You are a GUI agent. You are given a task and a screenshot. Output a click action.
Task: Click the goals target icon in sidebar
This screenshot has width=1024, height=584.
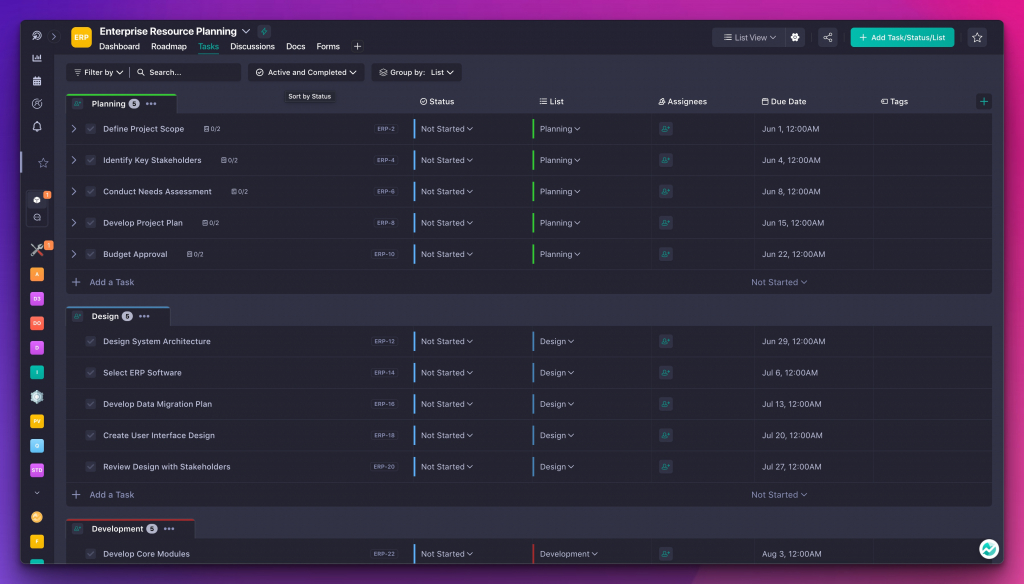pos(37,104)
